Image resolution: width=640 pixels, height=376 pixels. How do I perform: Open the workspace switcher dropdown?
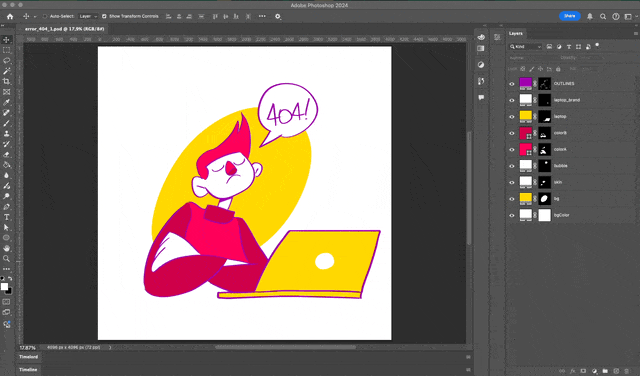(x=630, y=16)
